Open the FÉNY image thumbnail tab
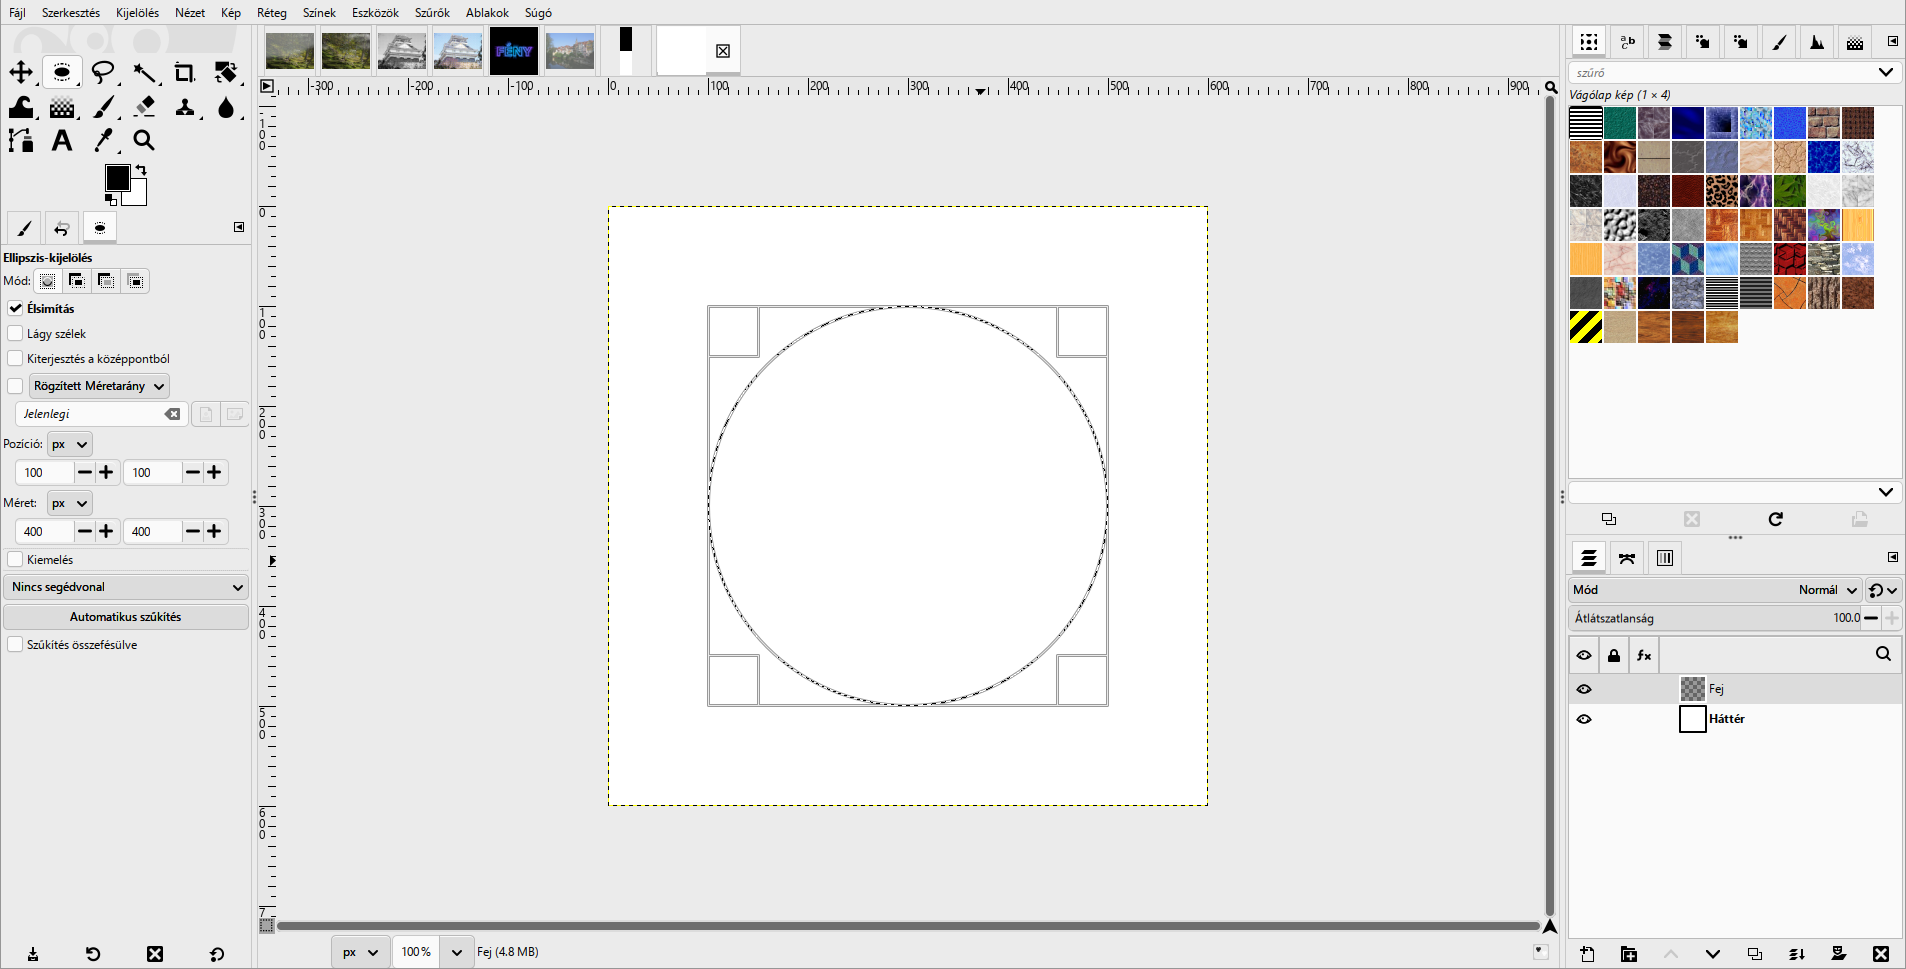 click(x=514, y=51)
